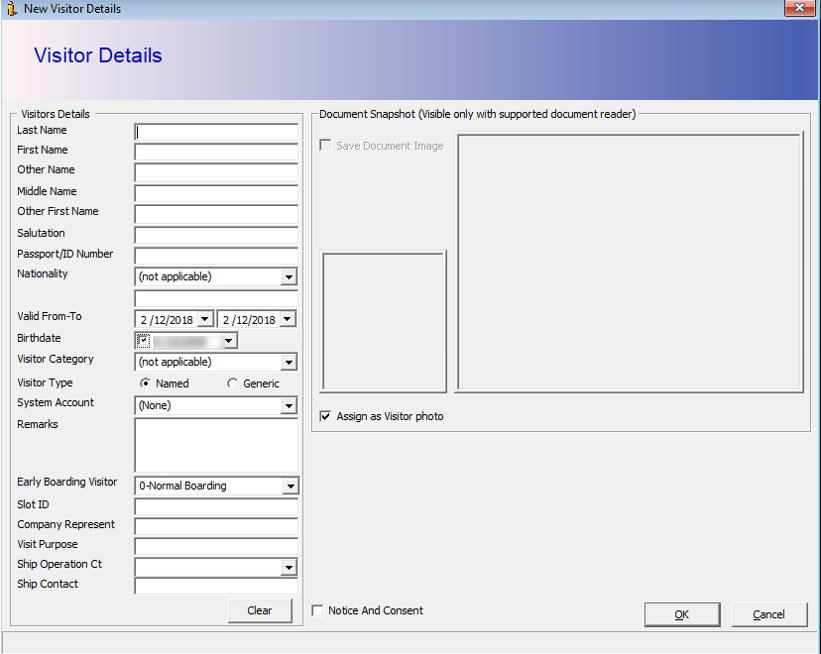The width and height of the screenshot is (821, 654).
Task: Select Named visitor type
Action: point(145,383)
